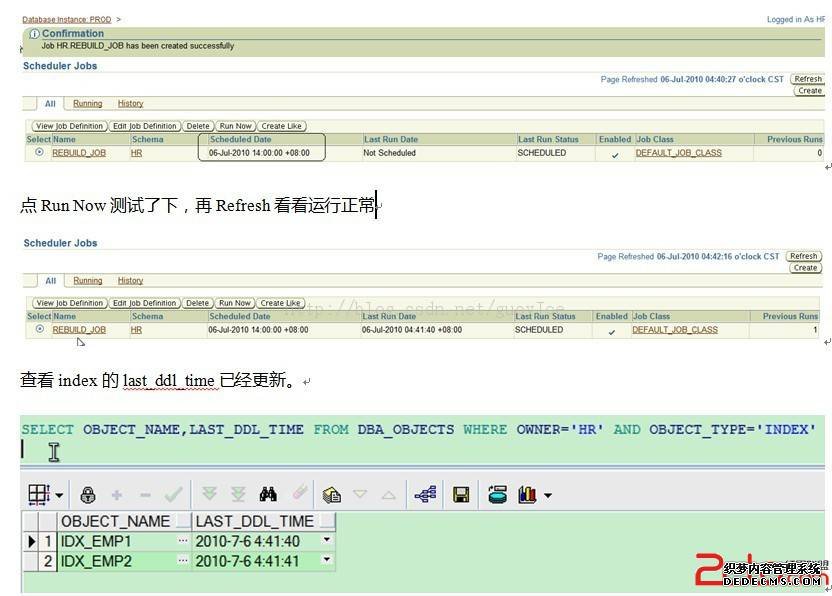The image size is (832, 596).
Task: Select REBUILD_JOB radio button in first jobs table
Action: click(40, 153)
